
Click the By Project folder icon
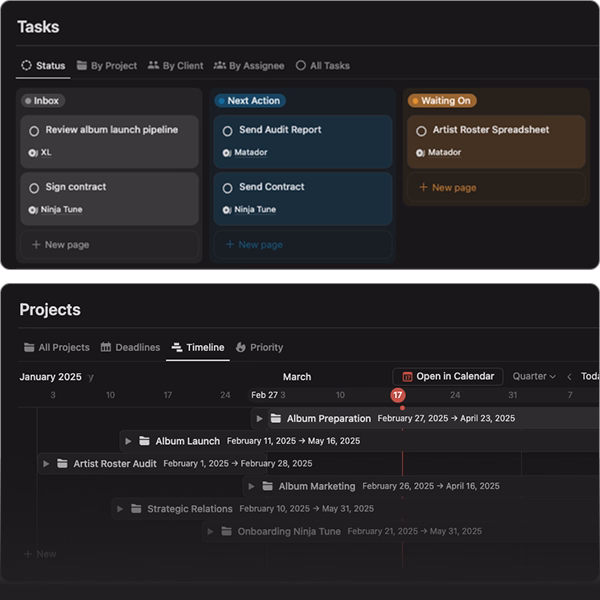[x=82, y=65]
